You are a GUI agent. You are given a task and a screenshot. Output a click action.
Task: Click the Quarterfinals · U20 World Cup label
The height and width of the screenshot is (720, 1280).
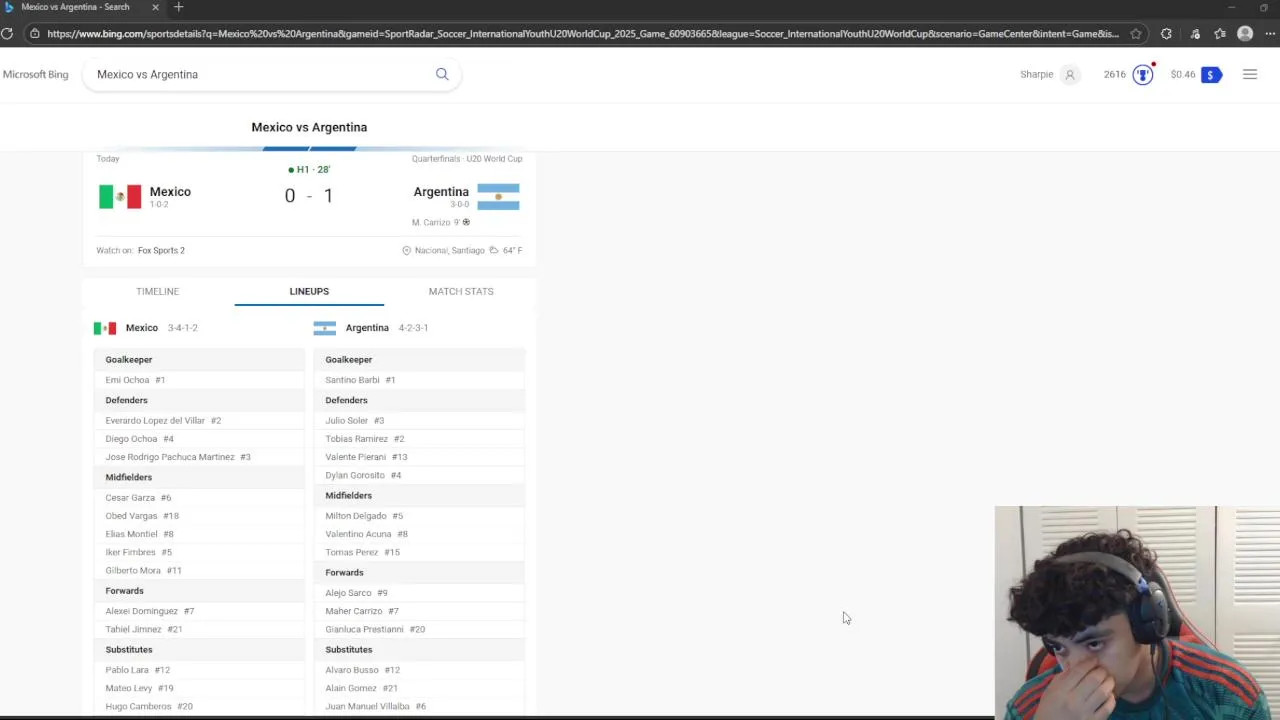click(467, 159)
